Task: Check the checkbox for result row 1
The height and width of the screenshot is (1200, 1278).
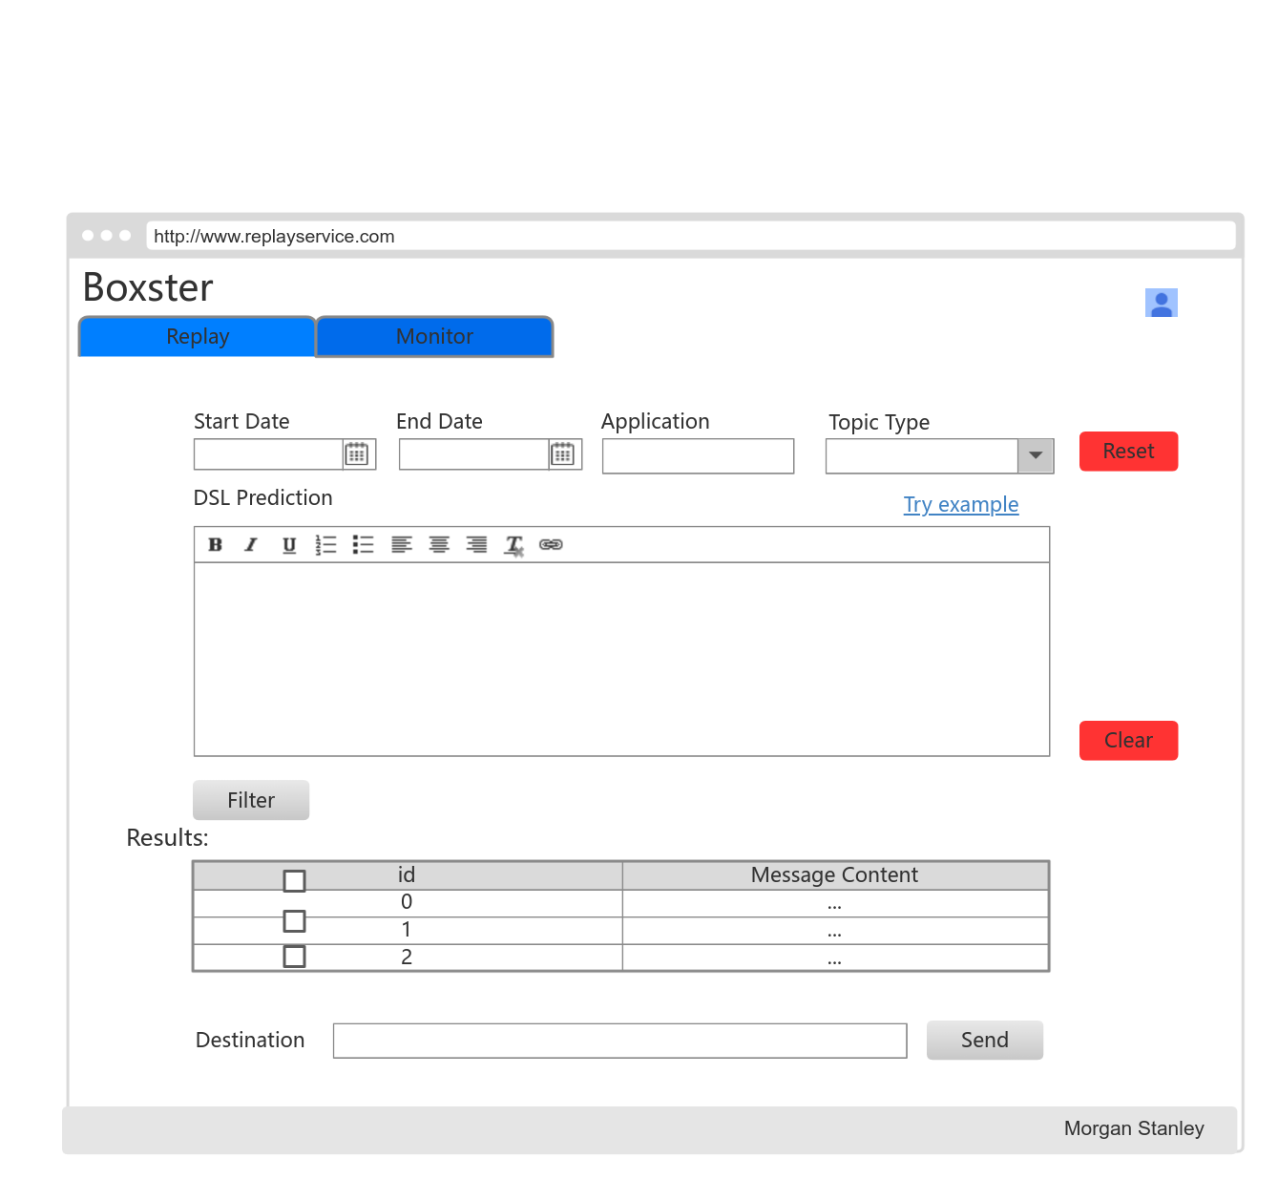Action: click(x=294, y=921)
